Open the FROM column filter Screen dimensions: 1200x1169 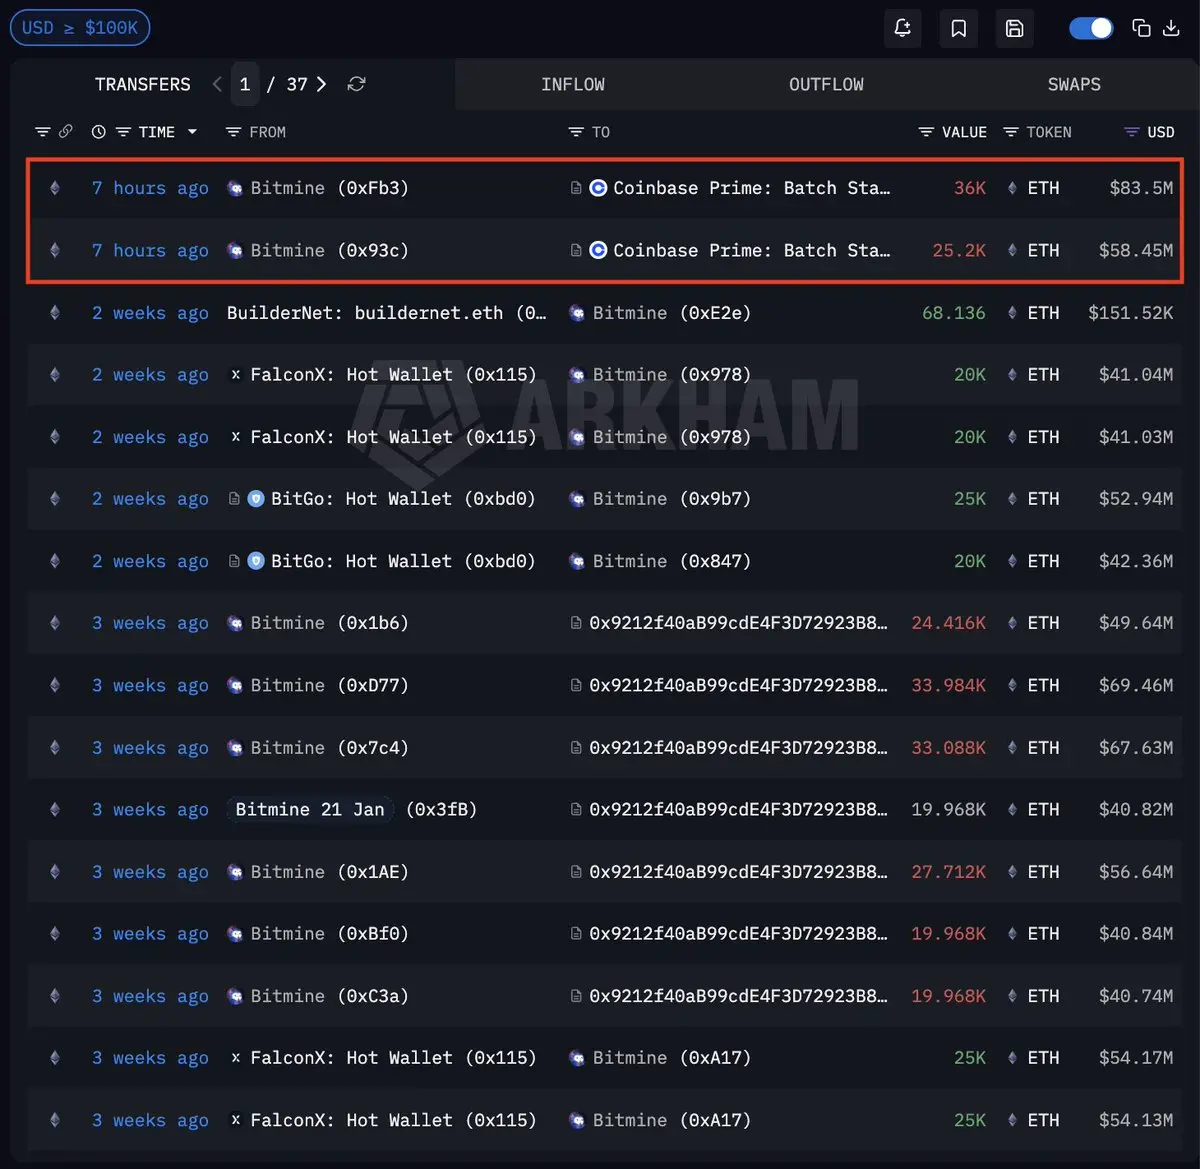coord(233,132)
